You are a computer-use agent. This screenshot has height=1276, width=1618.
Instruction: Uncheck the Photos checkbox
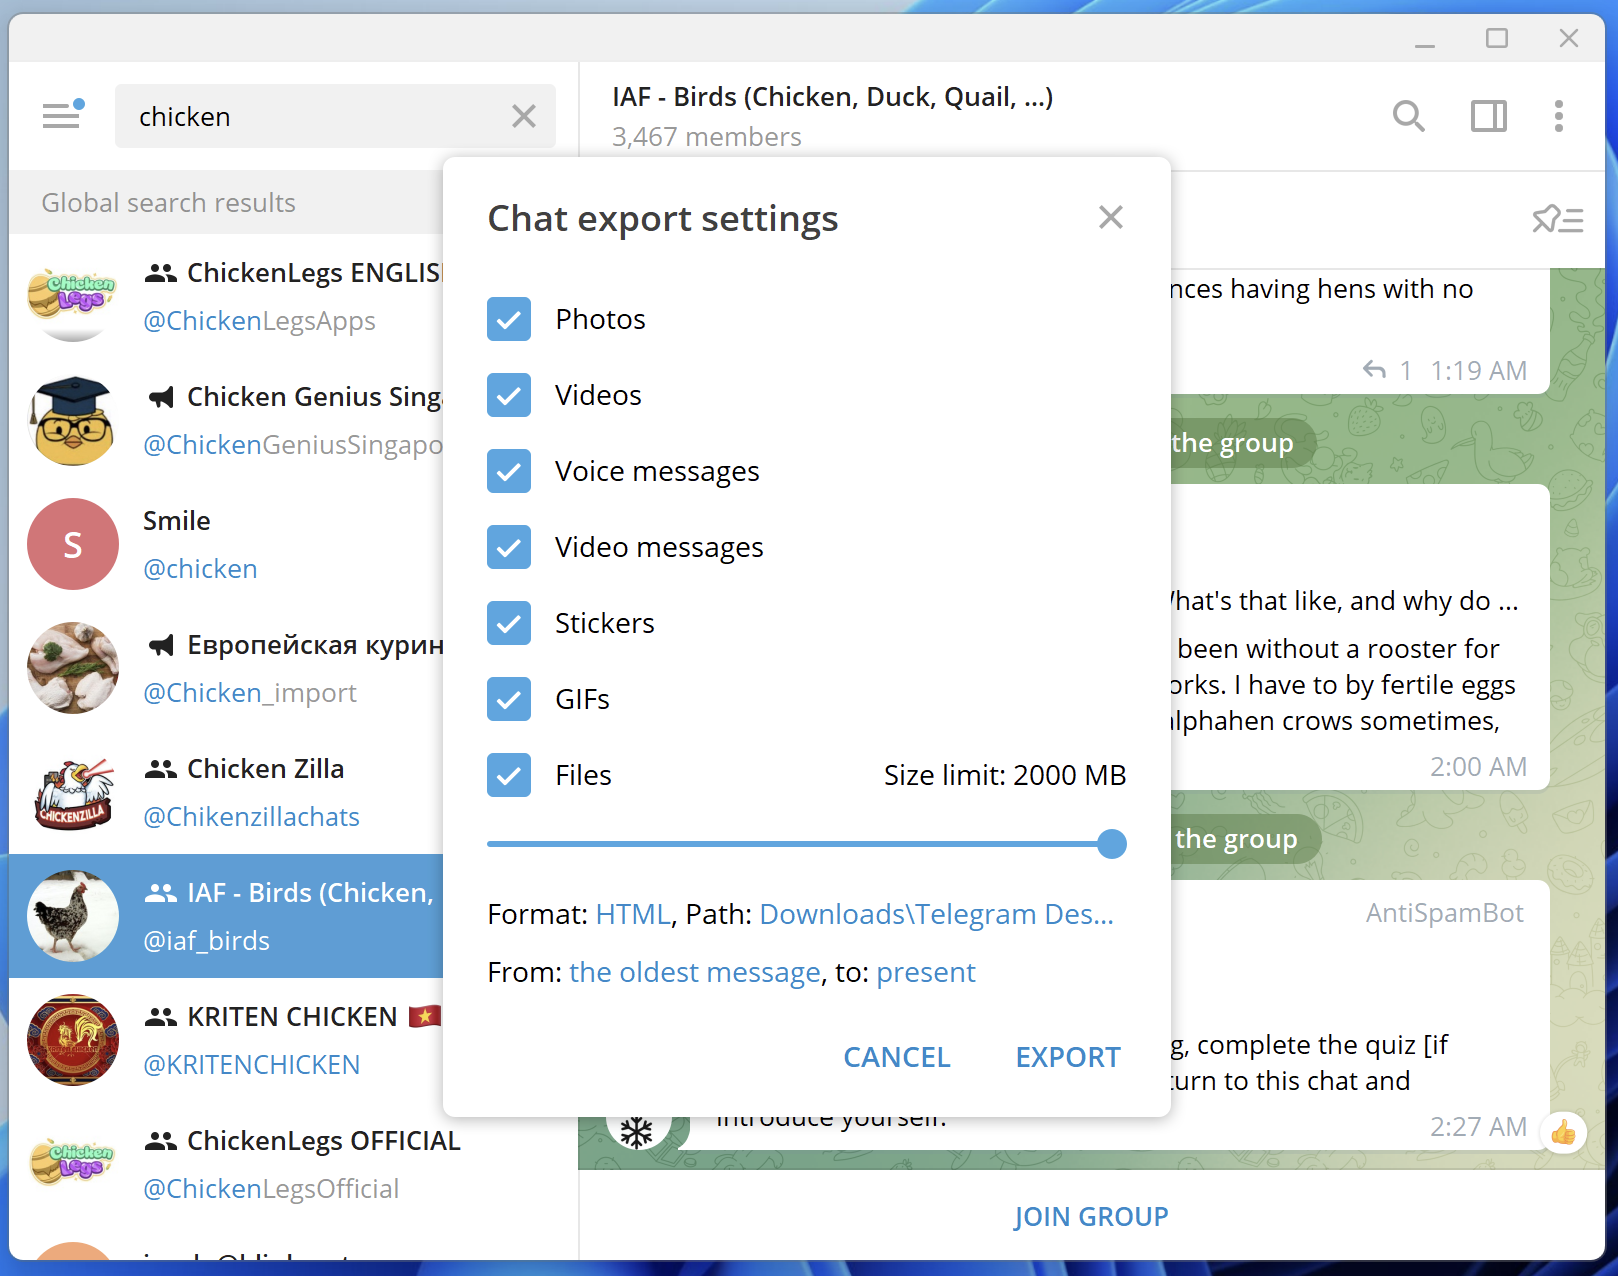coord(509,319)
